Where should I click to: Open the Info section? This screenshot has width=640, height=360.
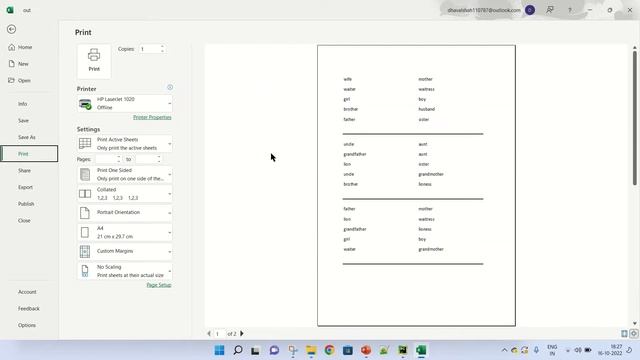pyautogui.click(x=22, y=104)
